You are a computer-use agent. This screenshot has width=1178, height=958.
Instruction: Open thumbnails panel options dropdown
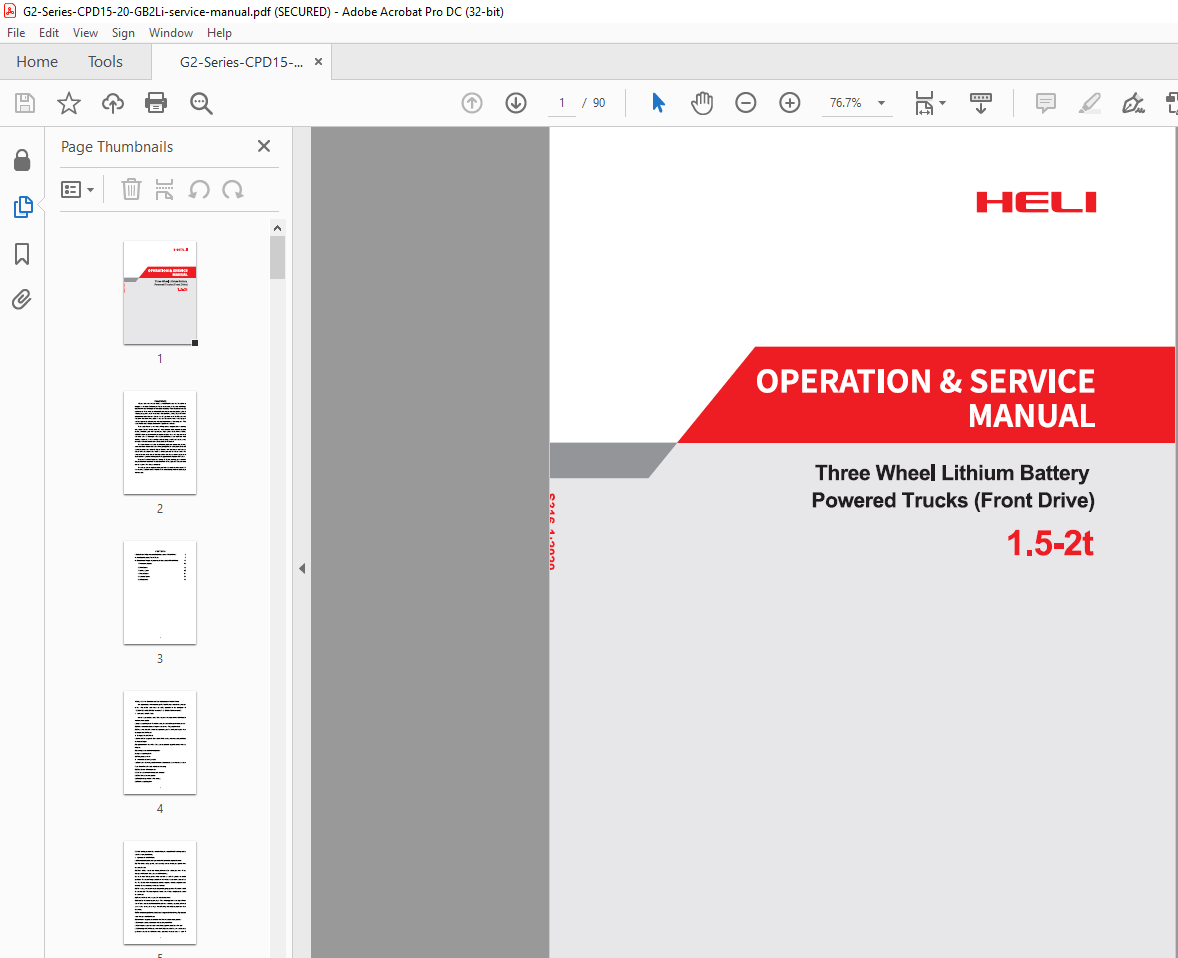click(77, 189)
